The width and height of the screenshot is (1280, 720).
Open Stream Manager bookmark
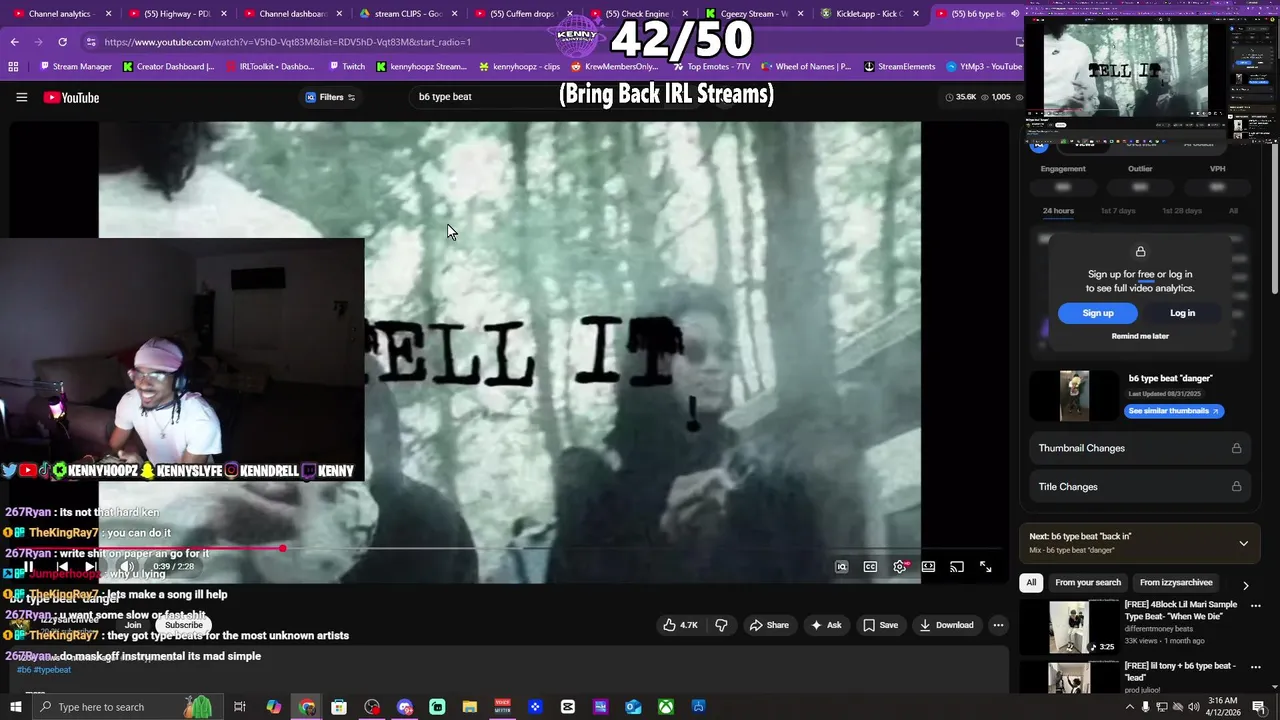[76, 67]
